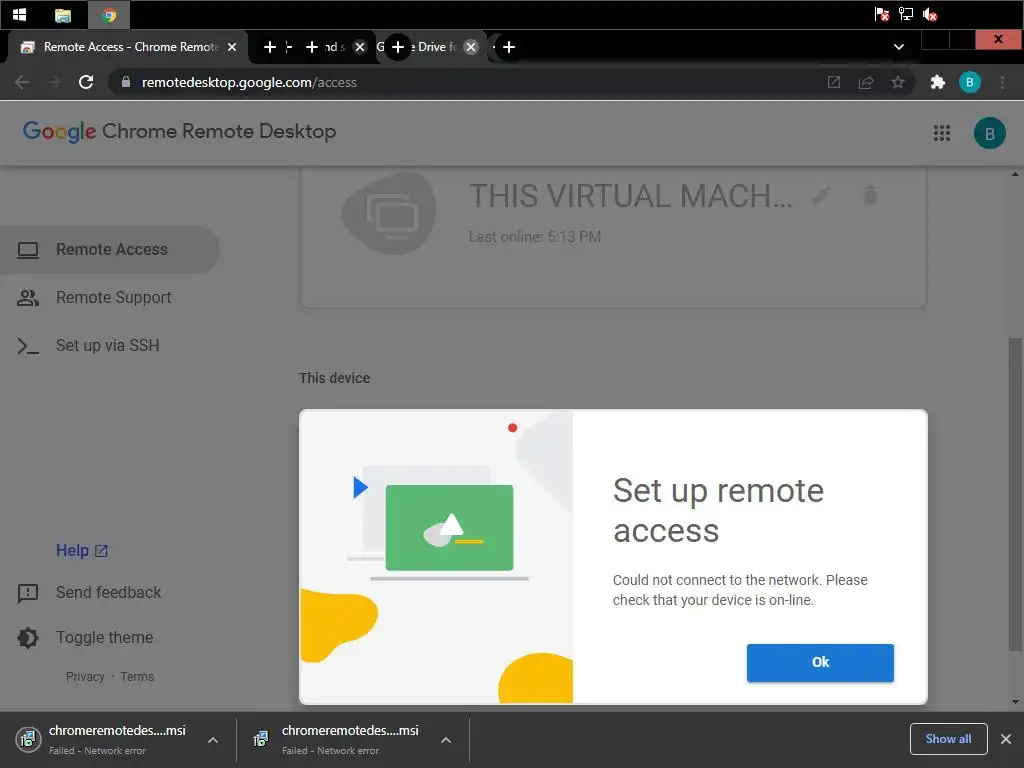Image resolution: width=1024 pixels, height=768 pixels.
Task: Open the Extensions puzzle menu
Action: tap(938, 82)
